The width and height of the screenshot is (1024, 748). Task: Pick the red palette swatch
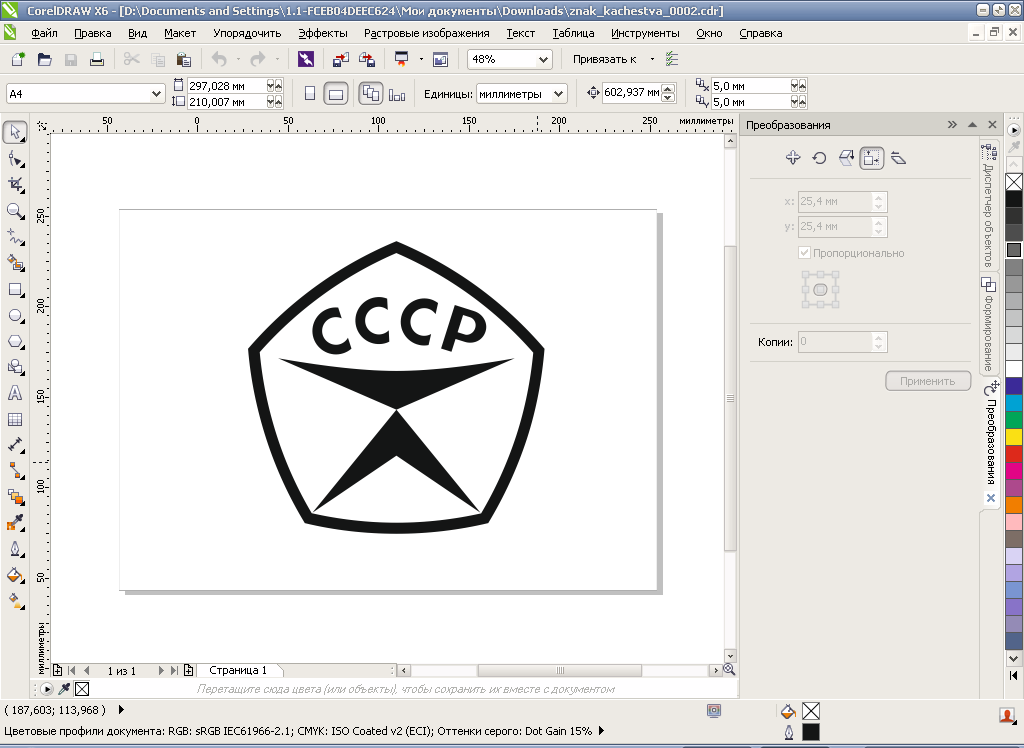coord(1014,454)
